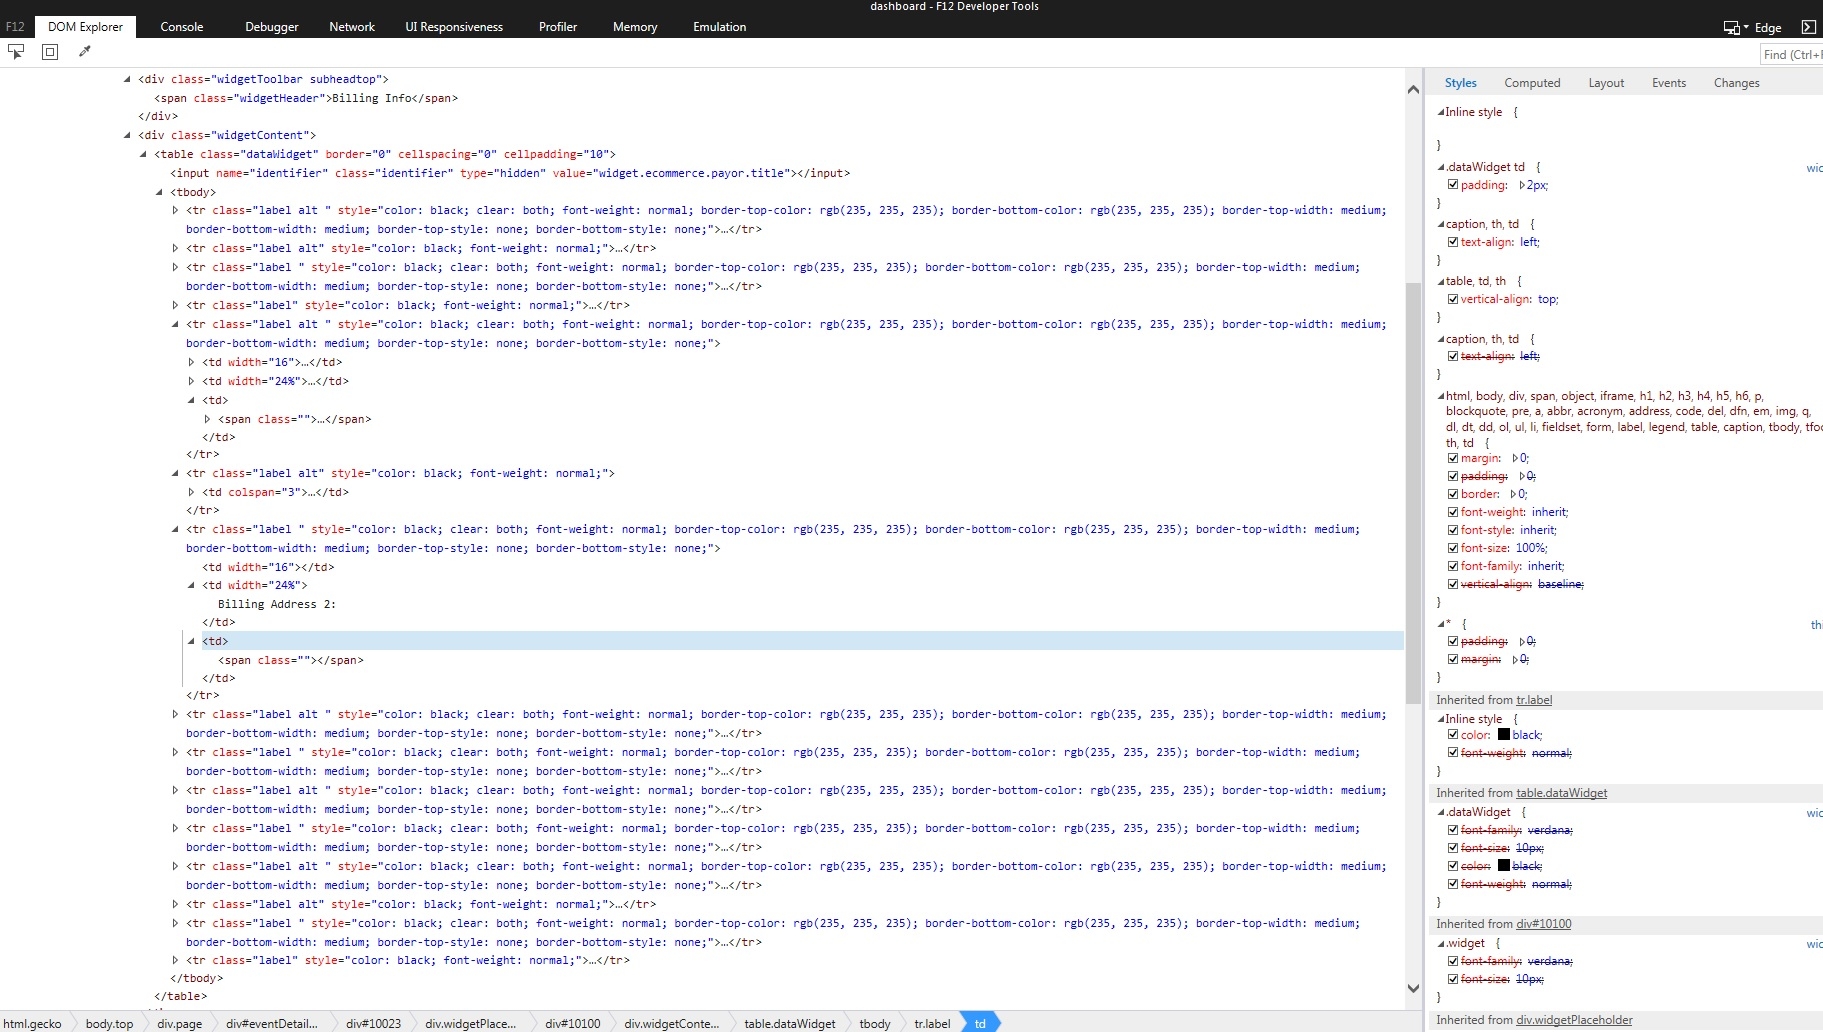Image resolution: width=1823 pixels, height=1032 pixels.
Task: Select the 'Billing Address 2:' text node
Action: pyautogui.click(x=277, y=604)
